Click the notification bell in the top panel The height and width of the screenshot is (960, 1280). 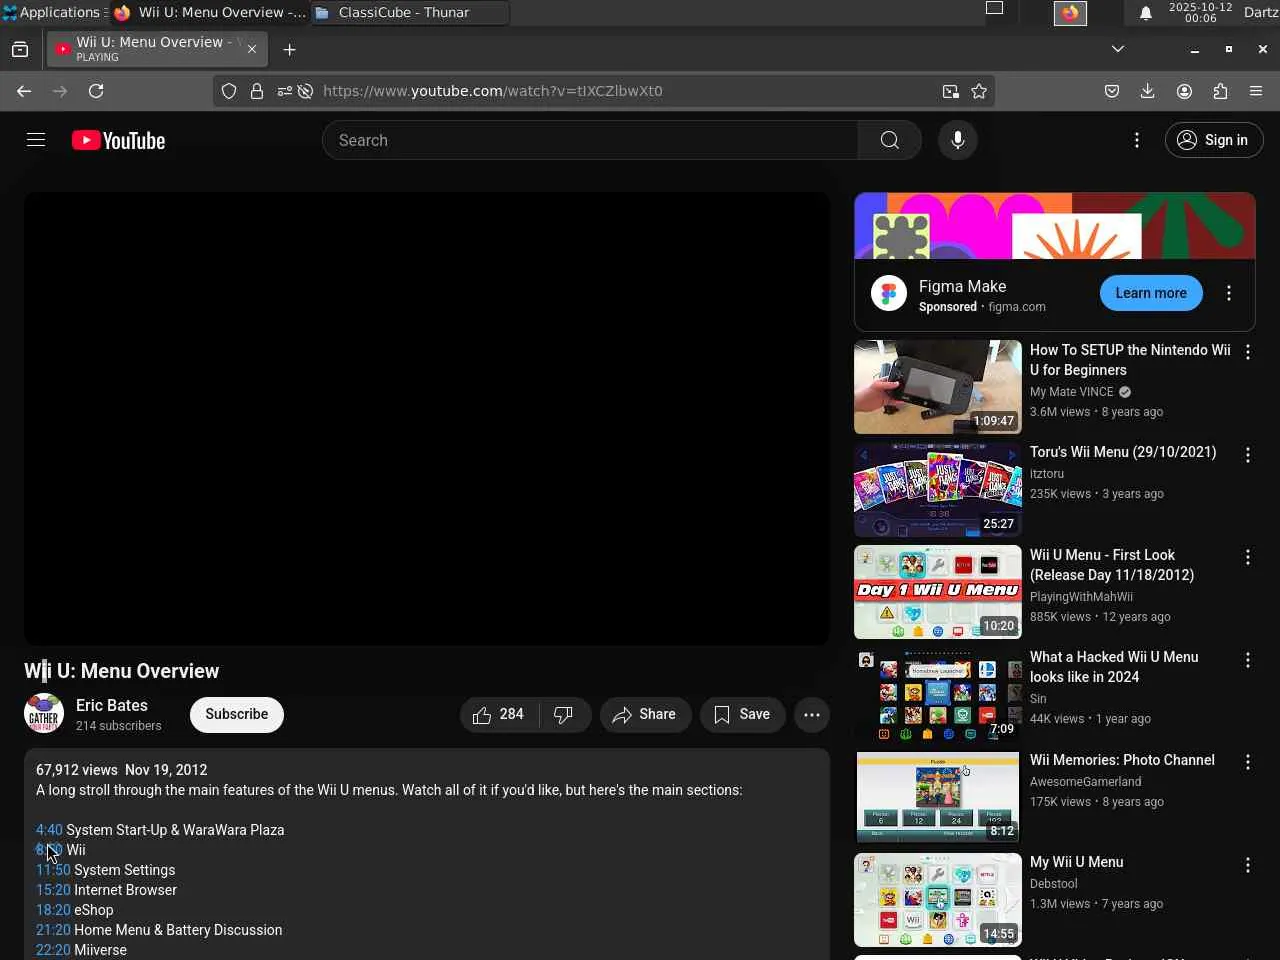coord(1146,13)
